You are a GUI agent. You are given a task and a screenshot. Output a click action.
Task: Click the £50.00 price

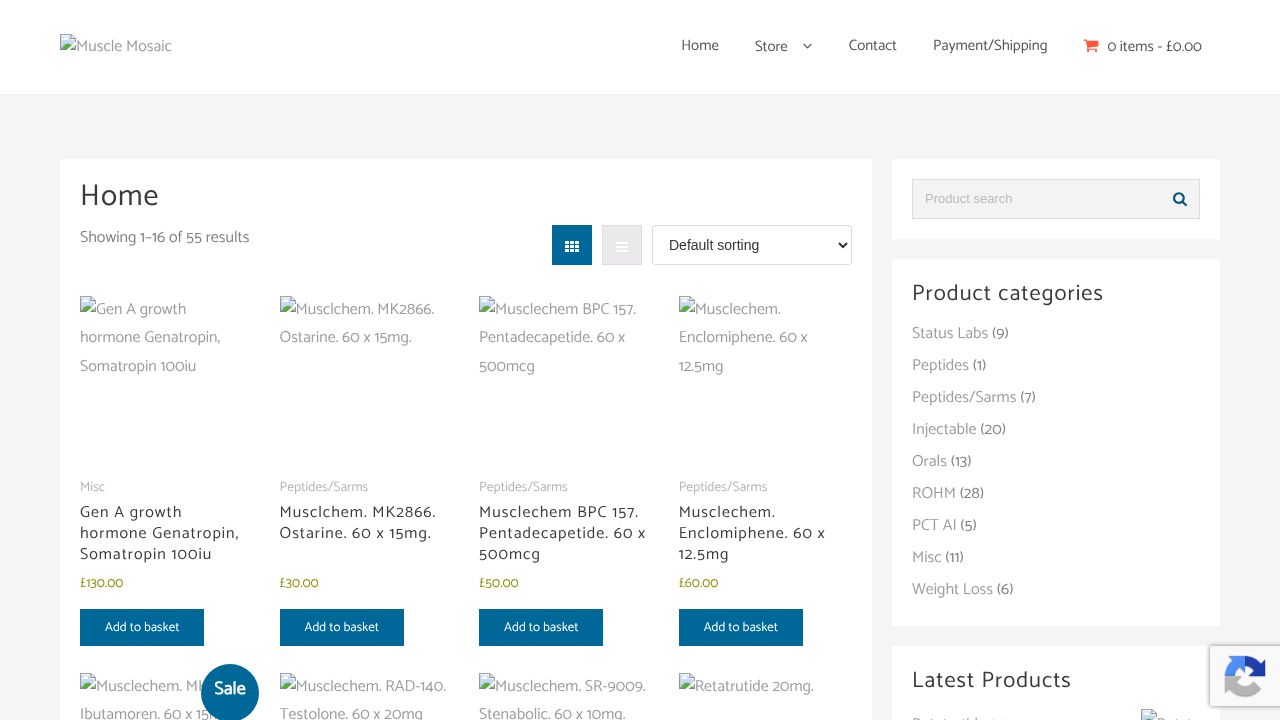[499, 583]
